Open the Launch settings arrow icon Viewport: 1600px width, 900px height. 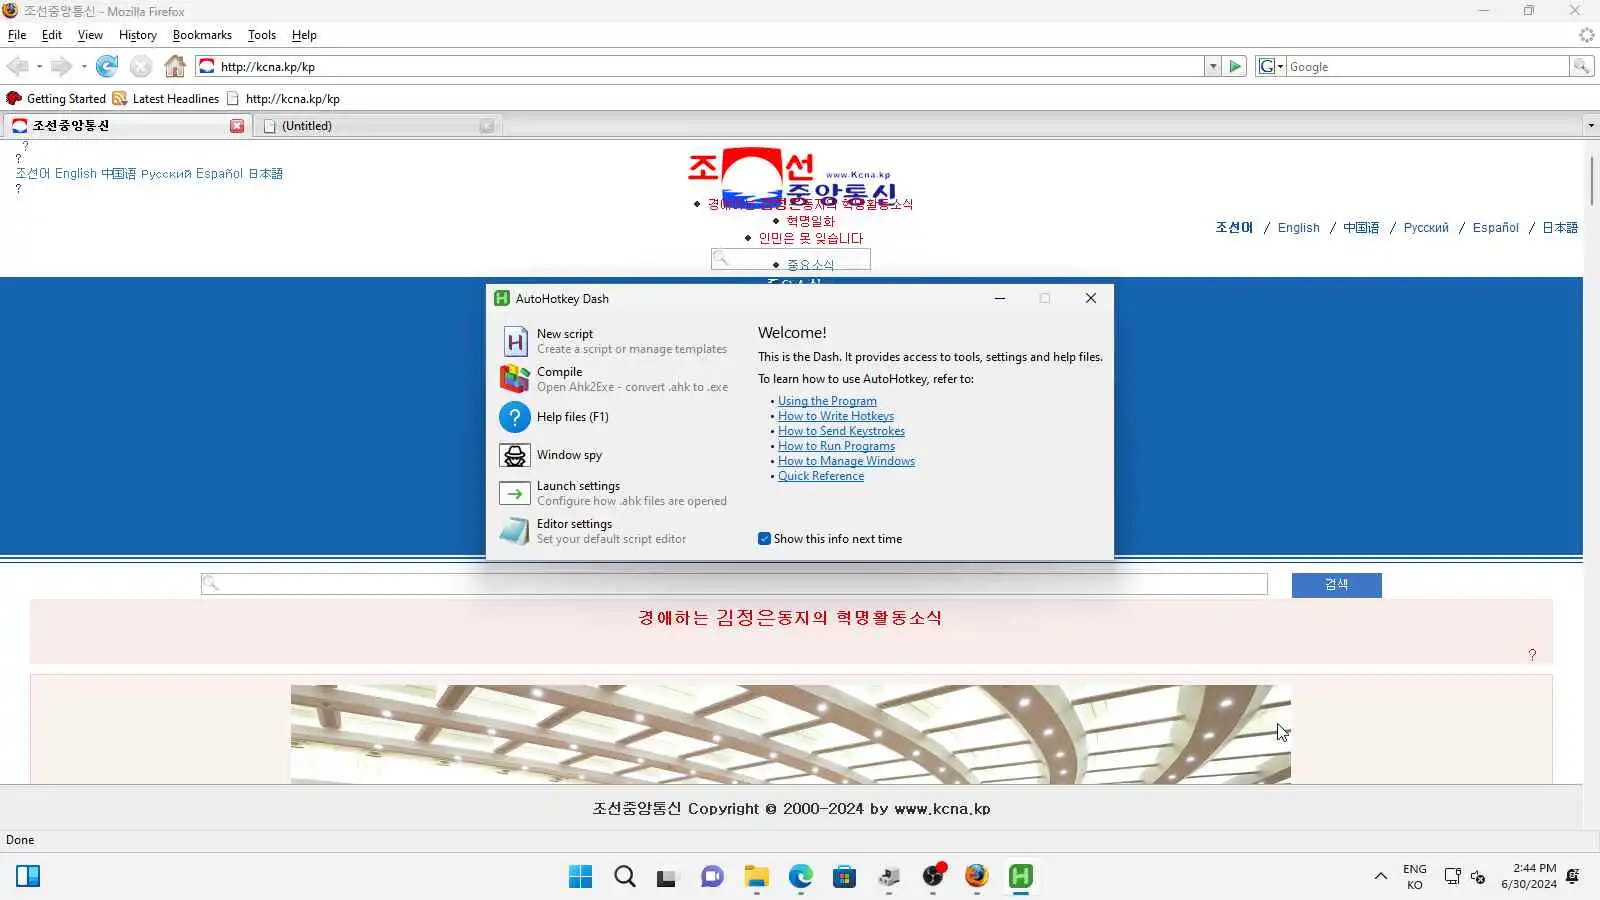[515, 493]
